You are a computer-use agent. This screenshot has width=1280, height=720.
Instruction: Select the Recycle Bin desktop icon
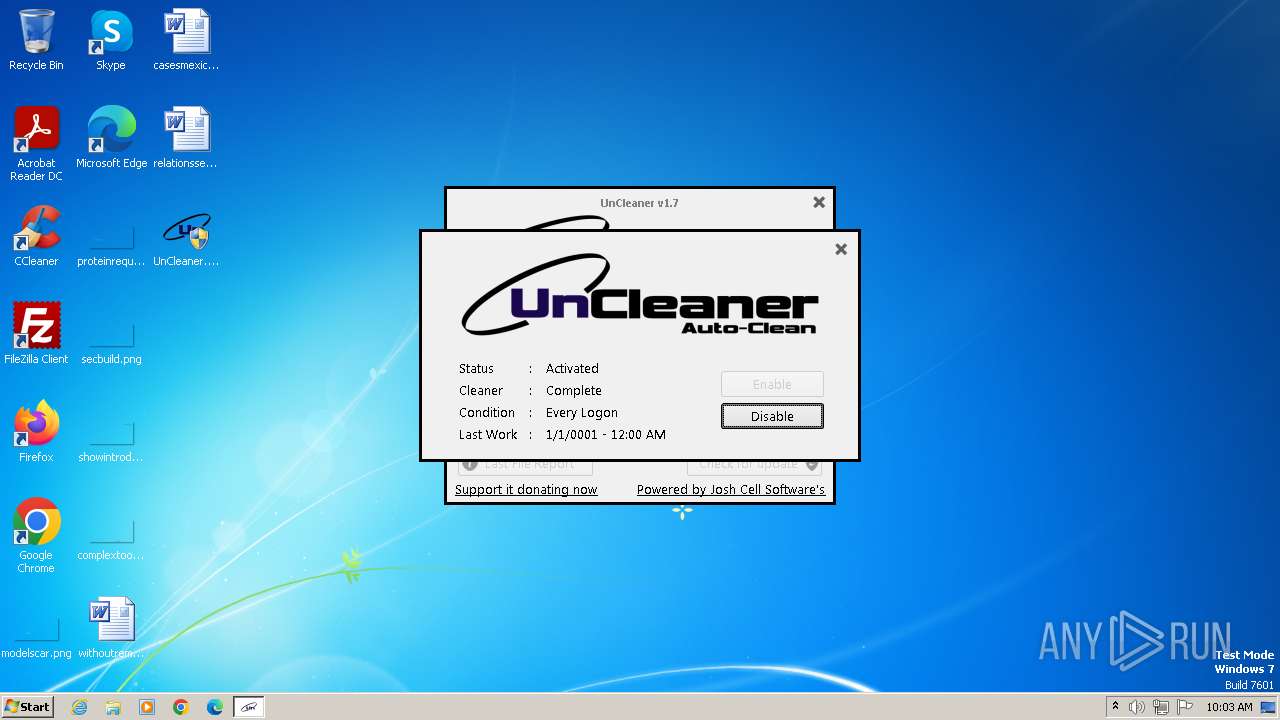(x=36, y=40)
